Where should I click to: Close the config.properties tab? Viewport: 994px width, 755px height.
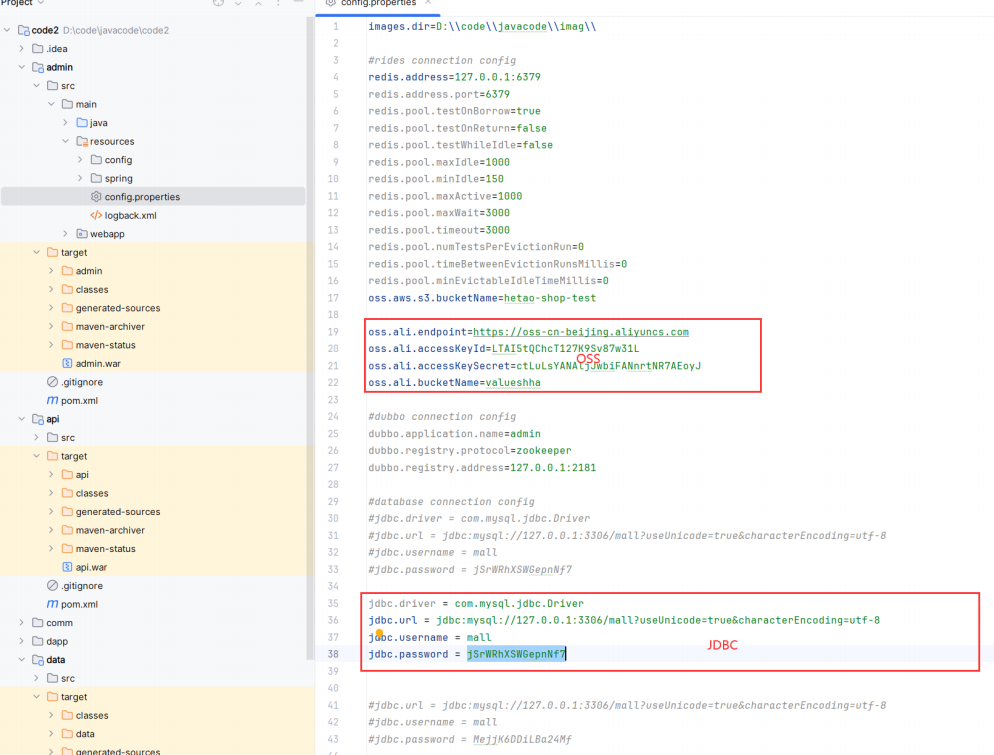pyautogui.click(x=429, y=3)
